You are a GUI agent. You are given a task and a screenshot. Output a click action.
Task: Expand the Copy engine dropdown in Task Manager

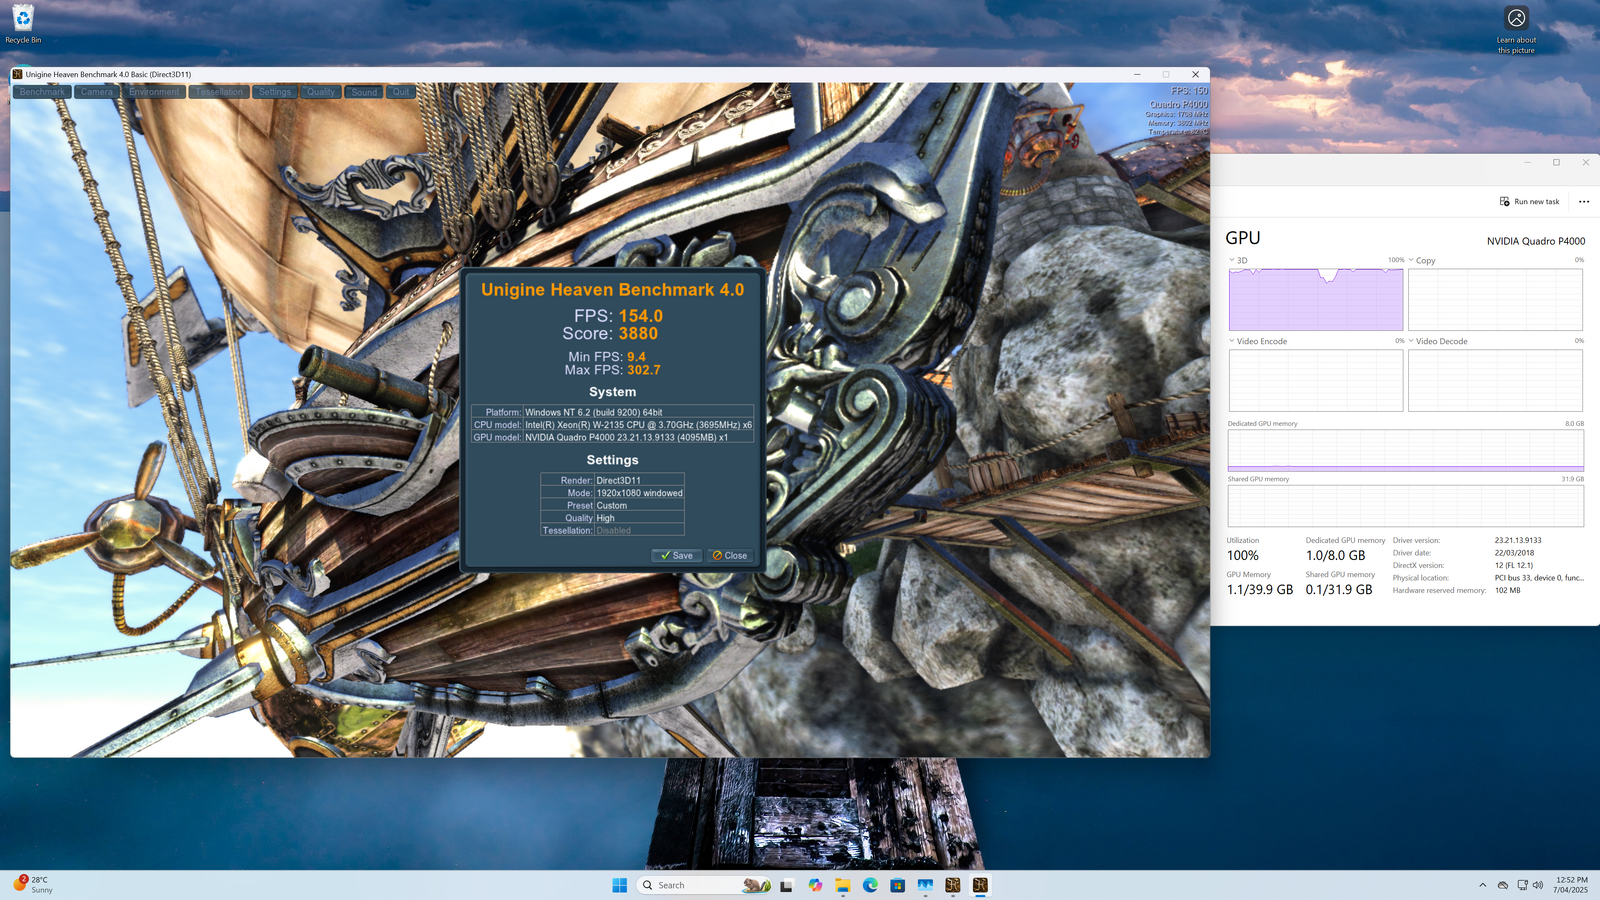pyautogui.click(x=1411, y=260)
